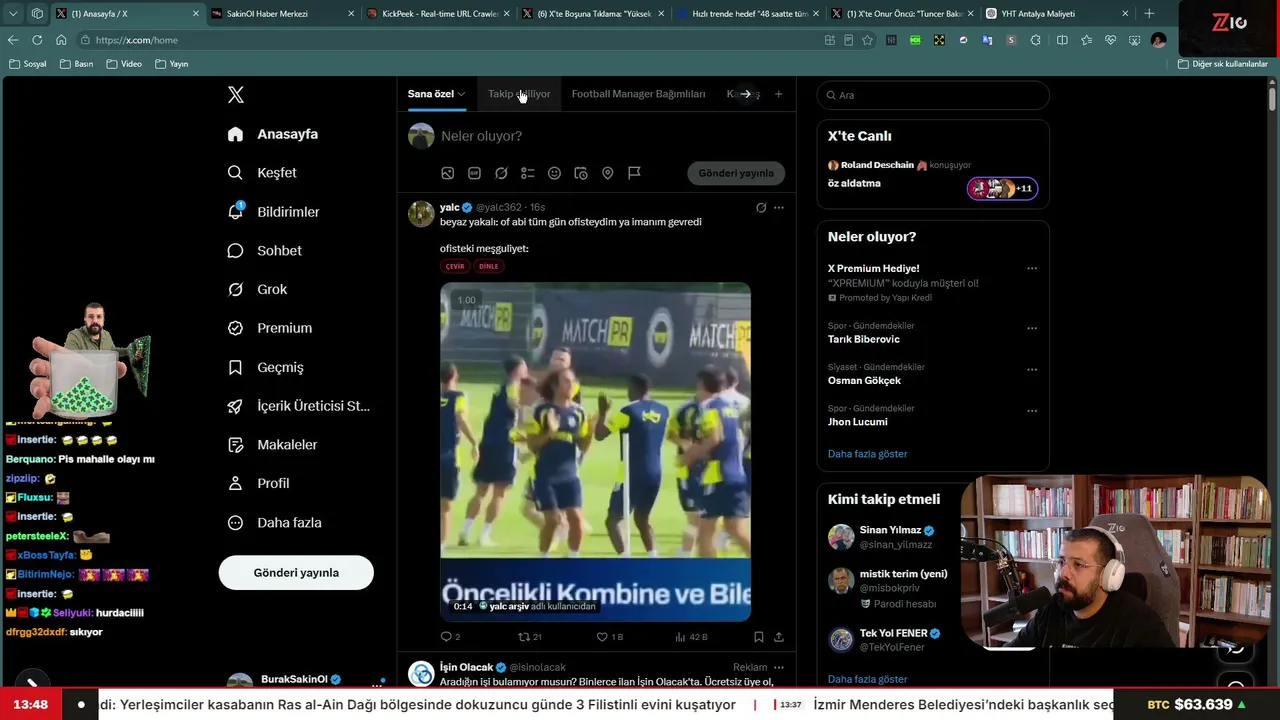Click Daha fazla göster under trends
The height and width of the screenshot is (720, 1280).
click(x=868, y=454)
